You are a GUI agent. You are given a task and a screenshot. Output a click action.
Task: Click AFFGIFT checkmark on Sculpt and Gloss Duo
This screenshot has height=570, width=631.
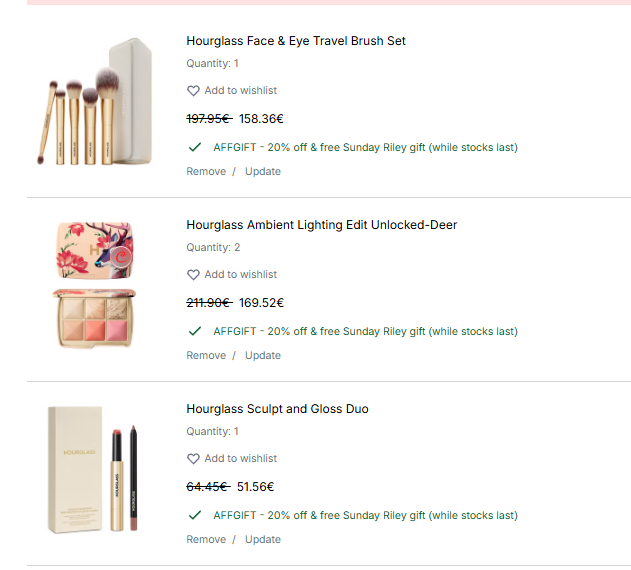[195, 515]
